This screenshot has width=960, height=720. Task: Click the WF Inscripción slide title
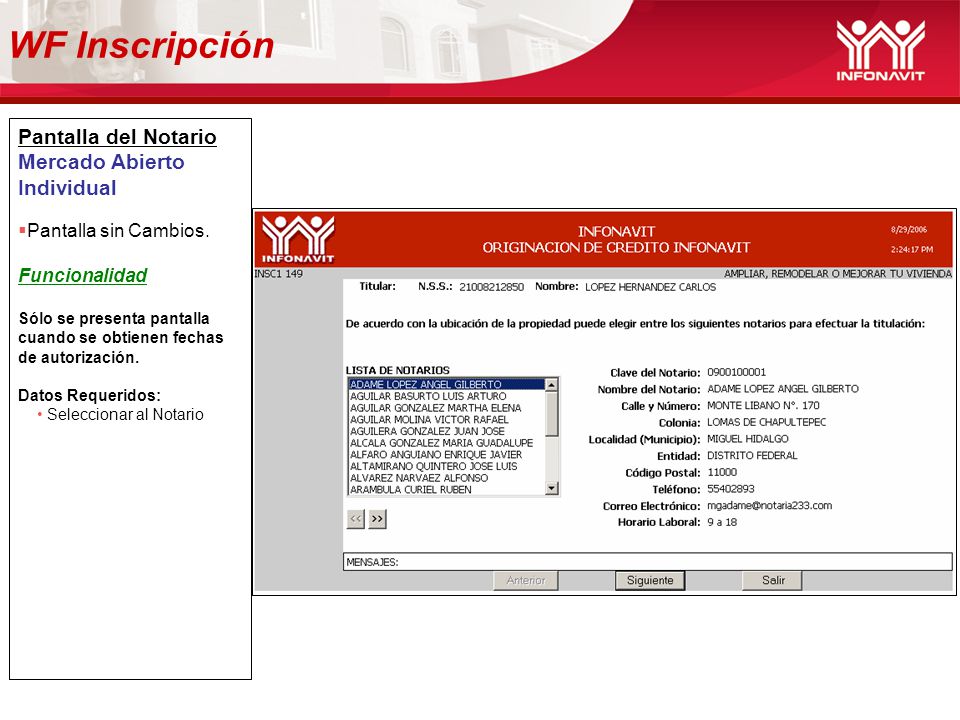pos(142,46)
